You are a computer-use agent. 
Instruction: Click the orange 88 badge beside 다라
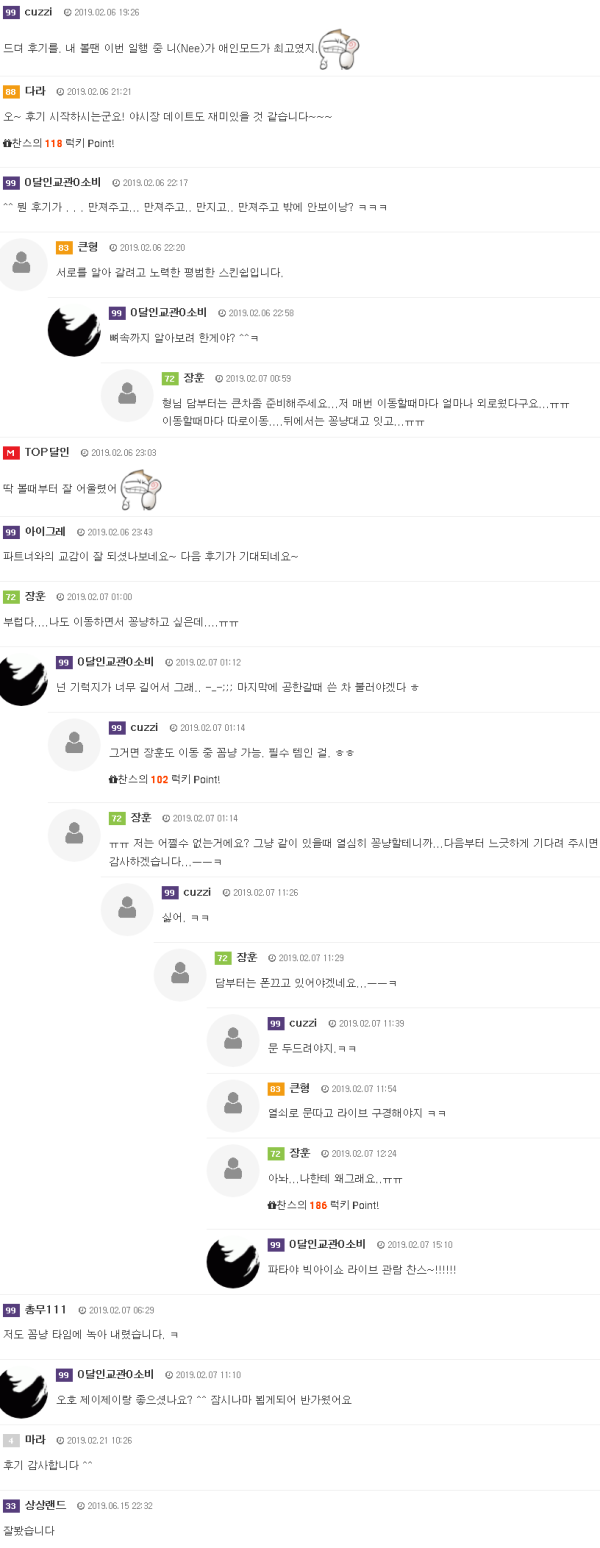coord(11,91)
